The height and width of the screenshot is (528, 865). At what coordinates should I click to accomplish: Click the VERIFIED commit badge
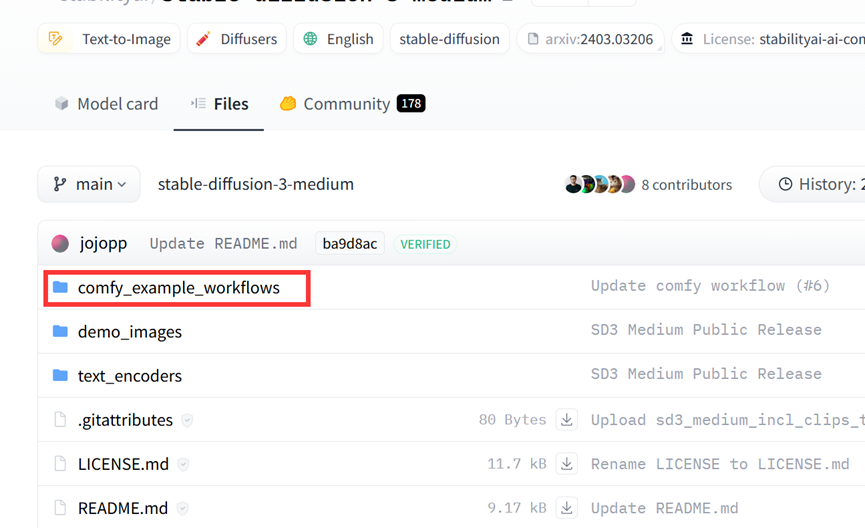[x=425, y=244]
